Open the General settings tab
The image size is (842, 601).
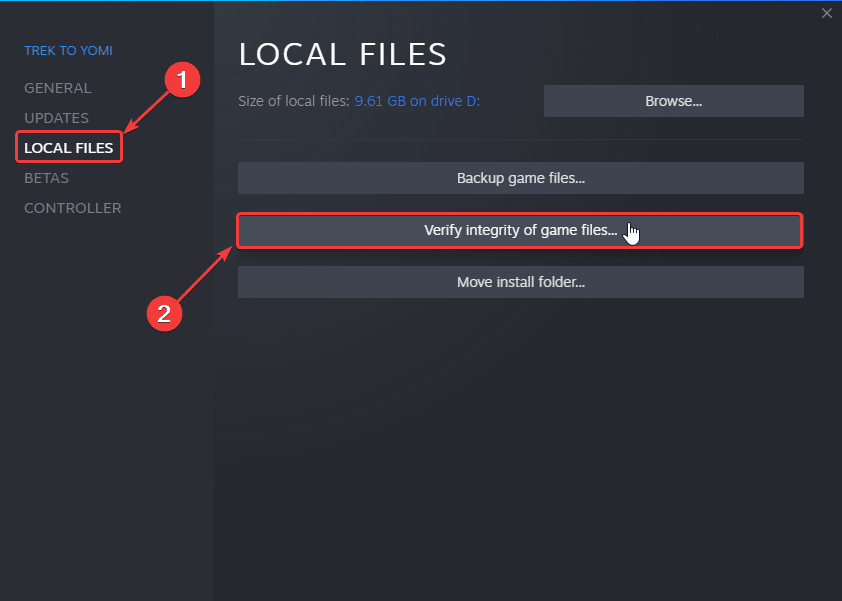pyautogui.click(x=57, y=88)
